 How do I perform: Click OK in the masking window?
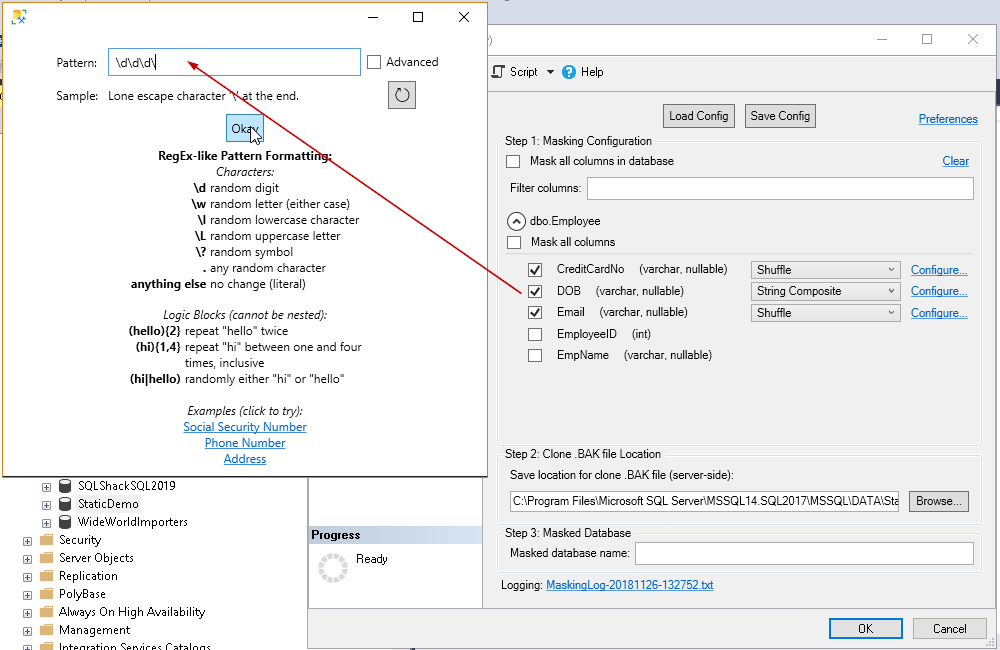[x=865, y=629]
